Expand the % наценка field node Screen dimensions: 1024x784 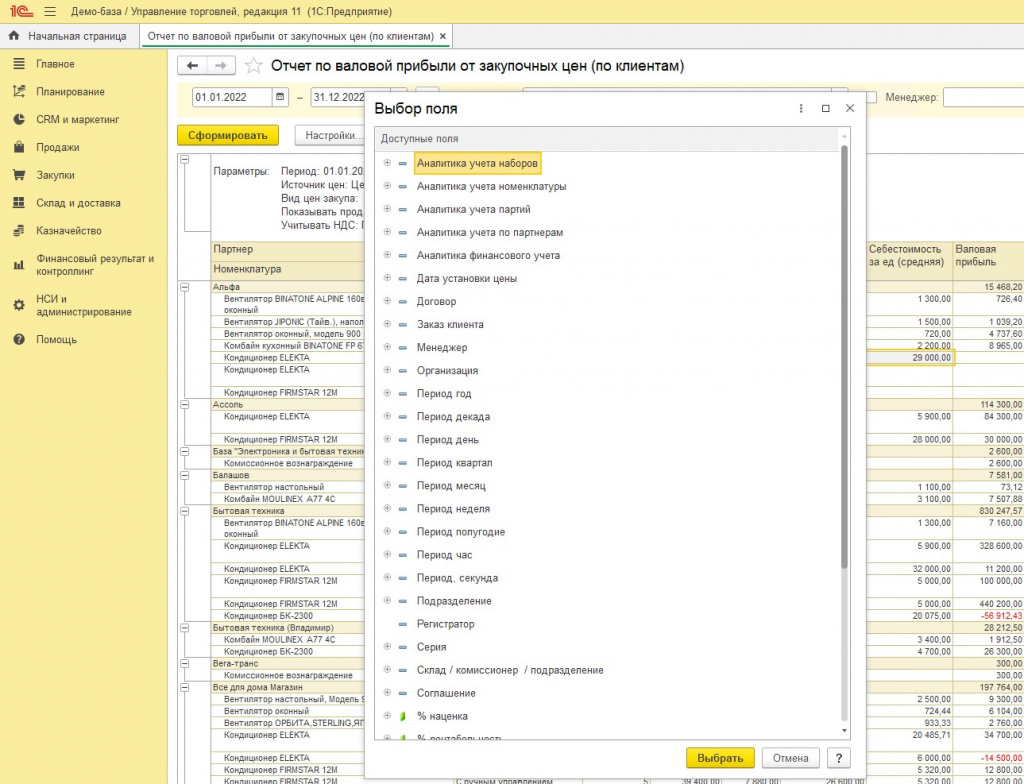[x=387, y=716]
